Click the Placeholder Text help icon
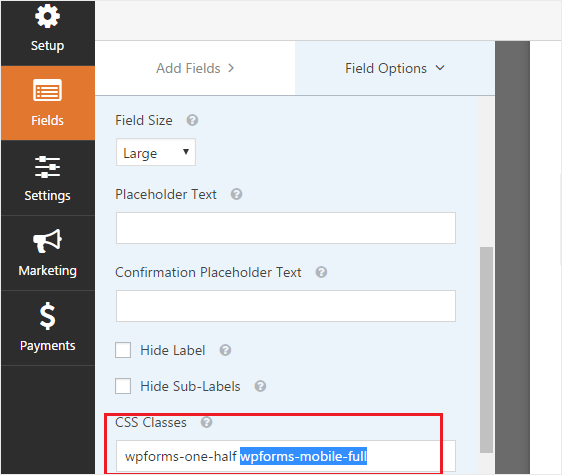The image size is (562, 475). pyautogui.click(x=236, y=194)
